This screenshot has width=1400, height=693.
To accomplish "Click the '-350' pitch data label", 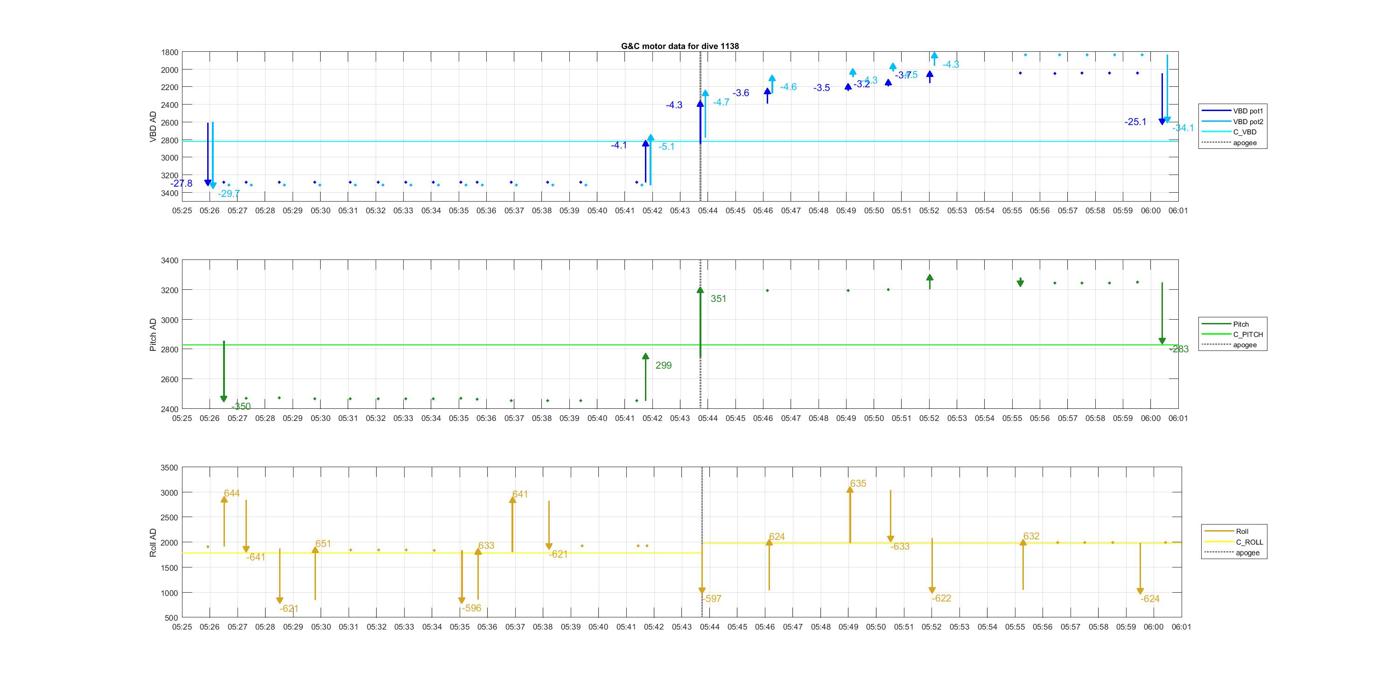I will 241,407.
